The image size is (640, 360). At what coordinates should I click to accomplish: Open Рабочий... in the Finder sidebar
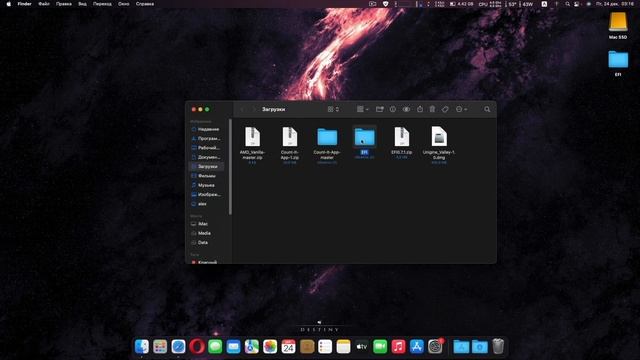pos(207,148)
